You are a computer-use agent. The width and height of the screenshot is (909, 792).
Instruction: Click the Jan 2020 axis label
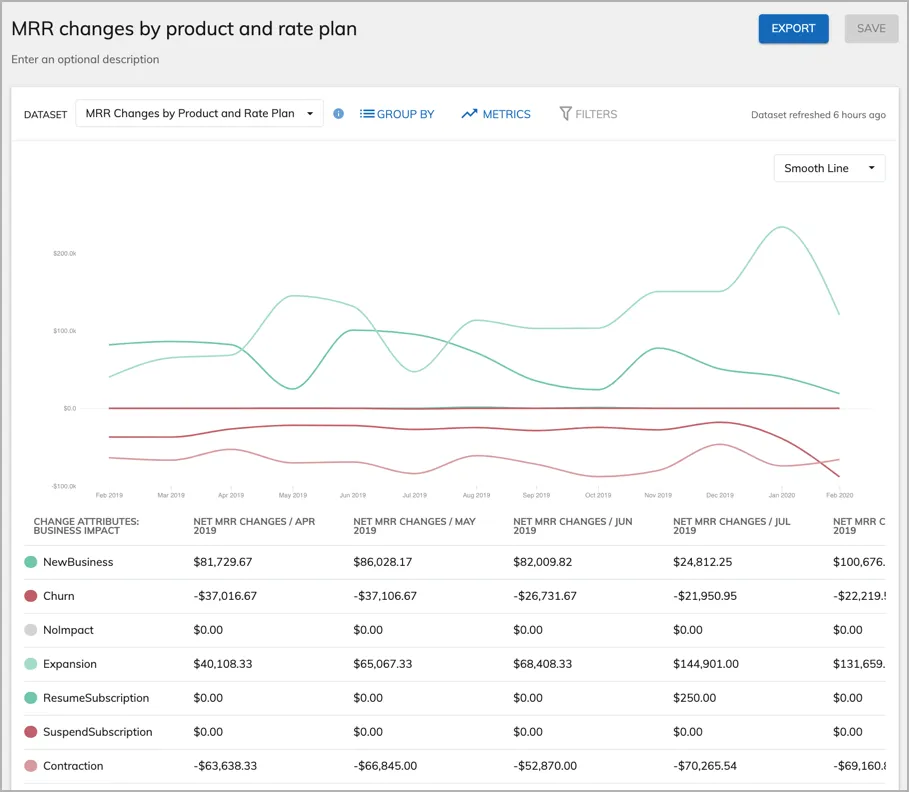tap(781, 495)
